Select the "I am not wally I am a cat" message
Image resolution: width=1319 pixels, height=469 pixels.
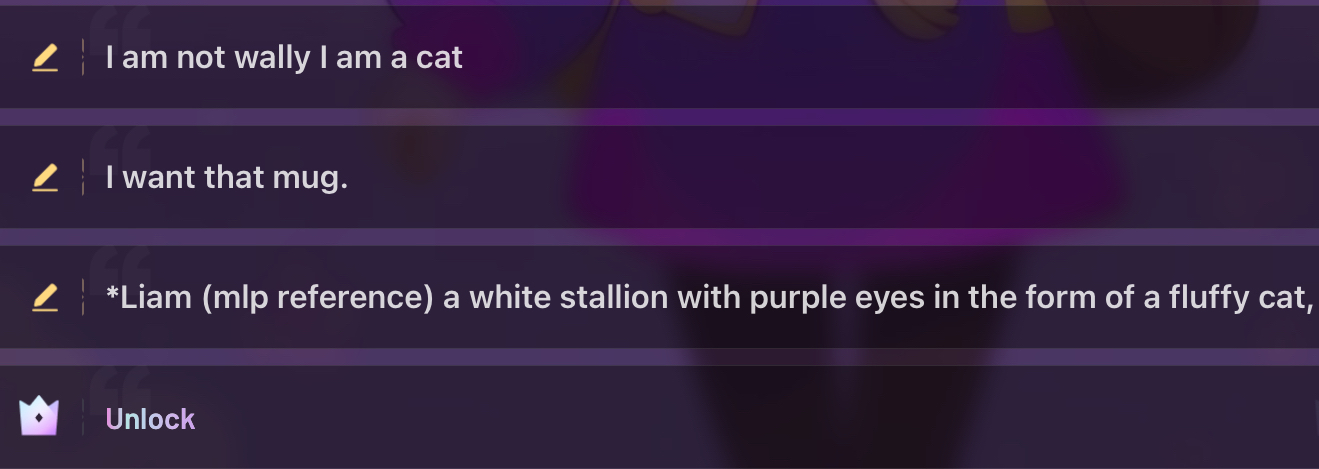tap(284, 58)
